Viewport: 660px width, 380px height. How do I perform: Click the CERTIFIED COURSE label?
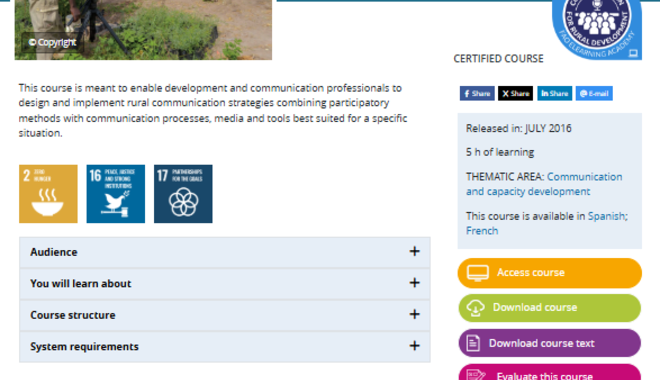[x=498, y=58]
